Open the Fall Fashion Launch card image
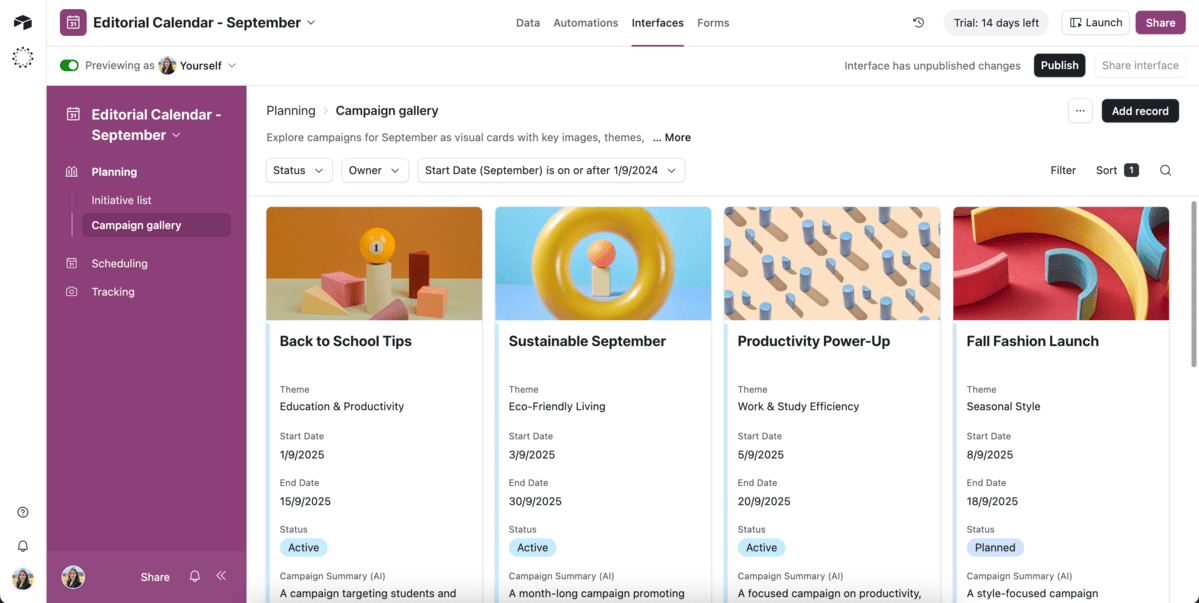 point(1060,263)
